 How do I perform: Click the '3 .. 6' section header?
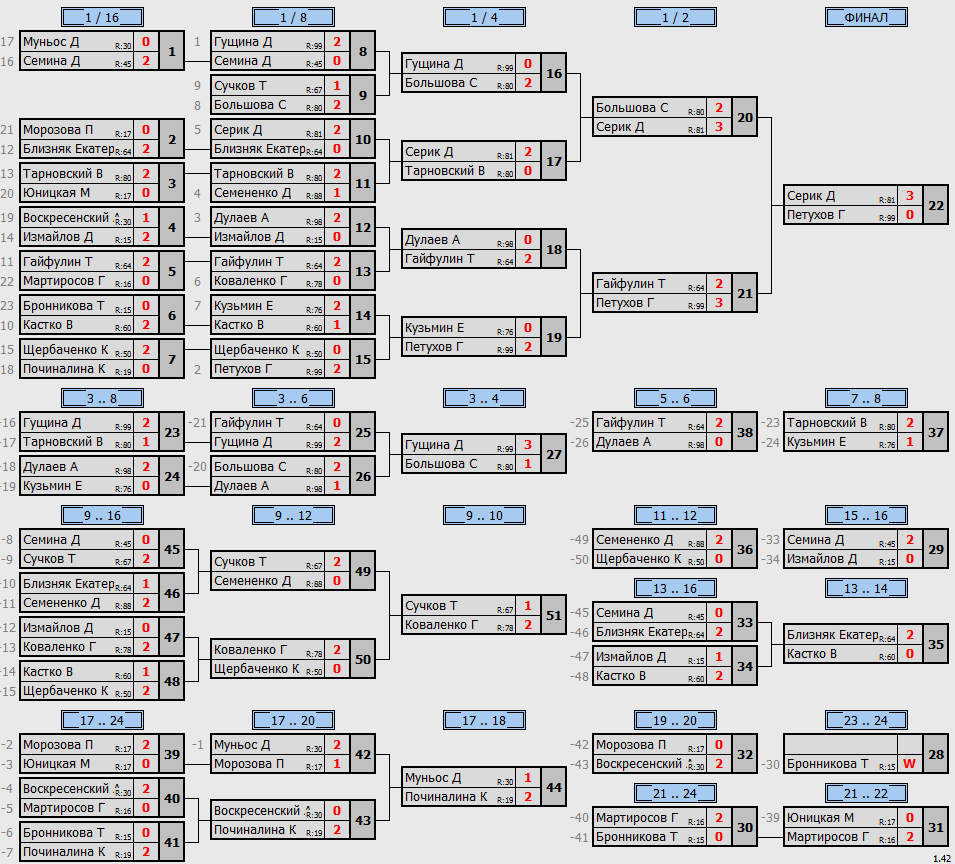pos(293,398)
